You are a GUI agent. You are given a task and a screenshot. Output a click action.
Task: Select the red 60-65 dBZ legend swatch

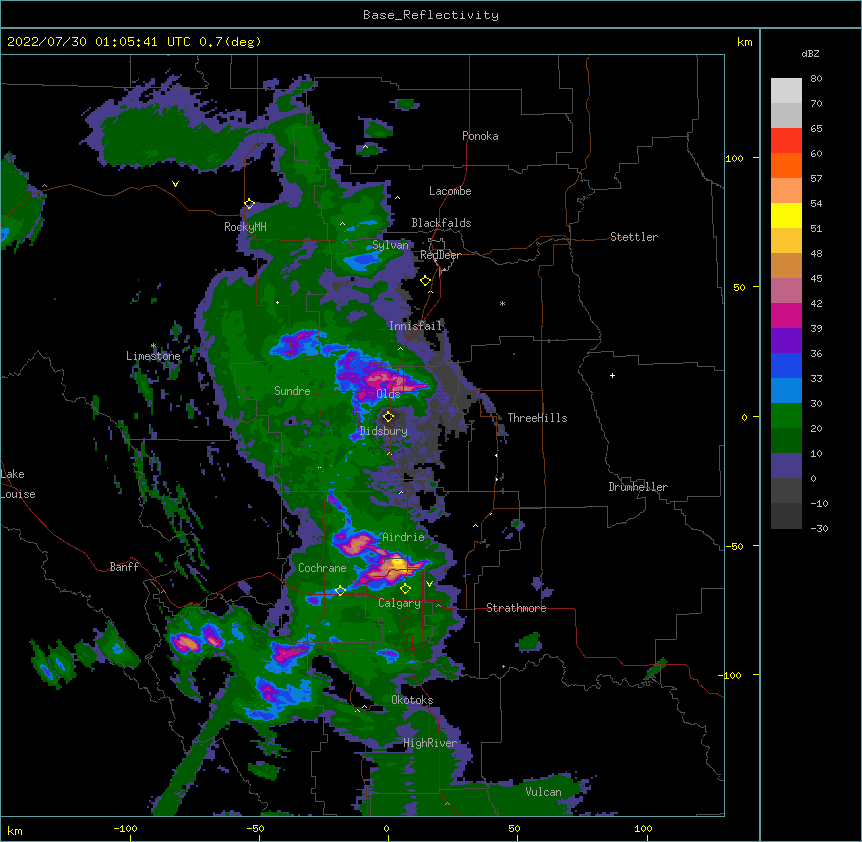(x=786, y=141)
